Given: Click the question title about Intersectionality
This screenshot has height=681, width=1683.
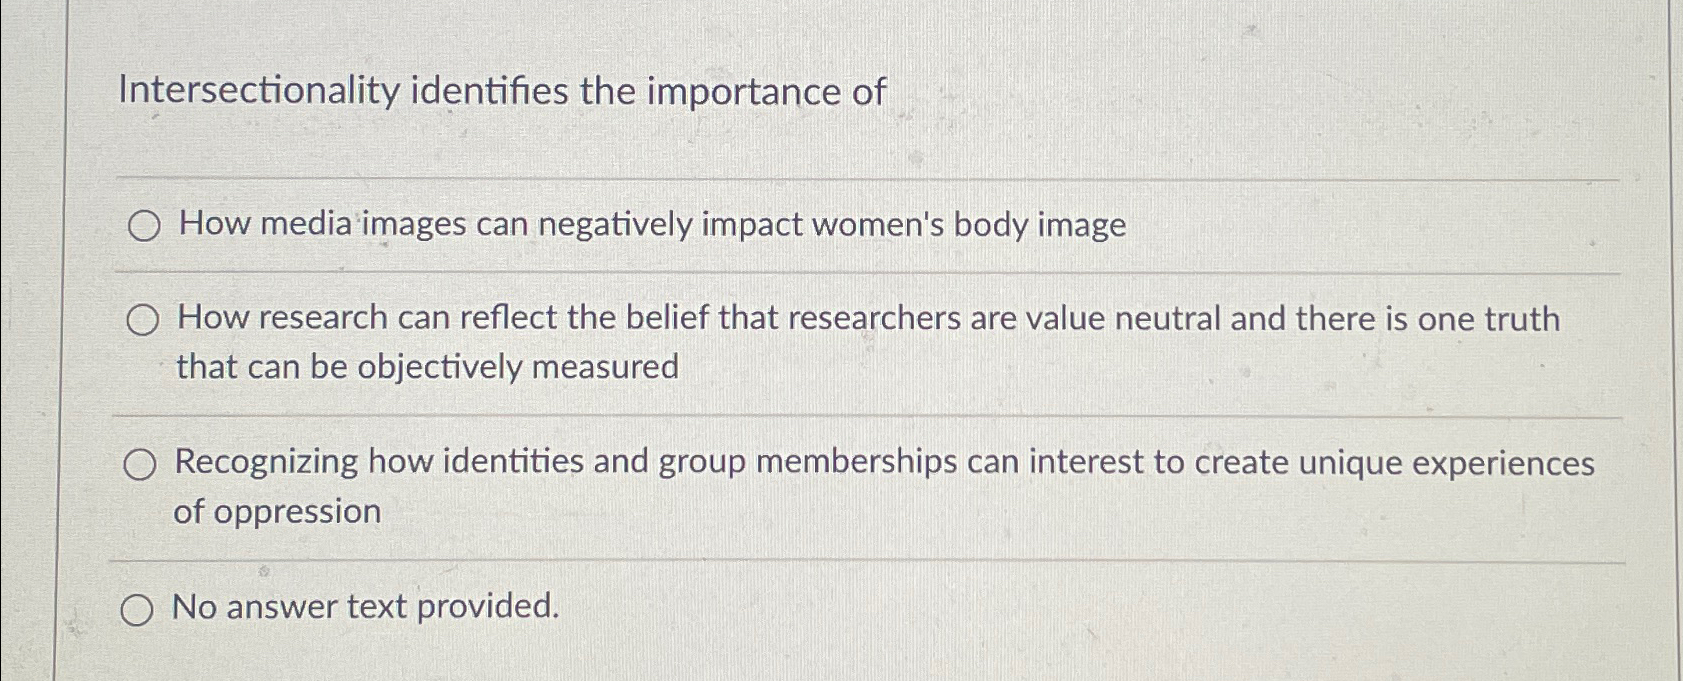Looking at the screenshot, I should (x=498, y=93).
